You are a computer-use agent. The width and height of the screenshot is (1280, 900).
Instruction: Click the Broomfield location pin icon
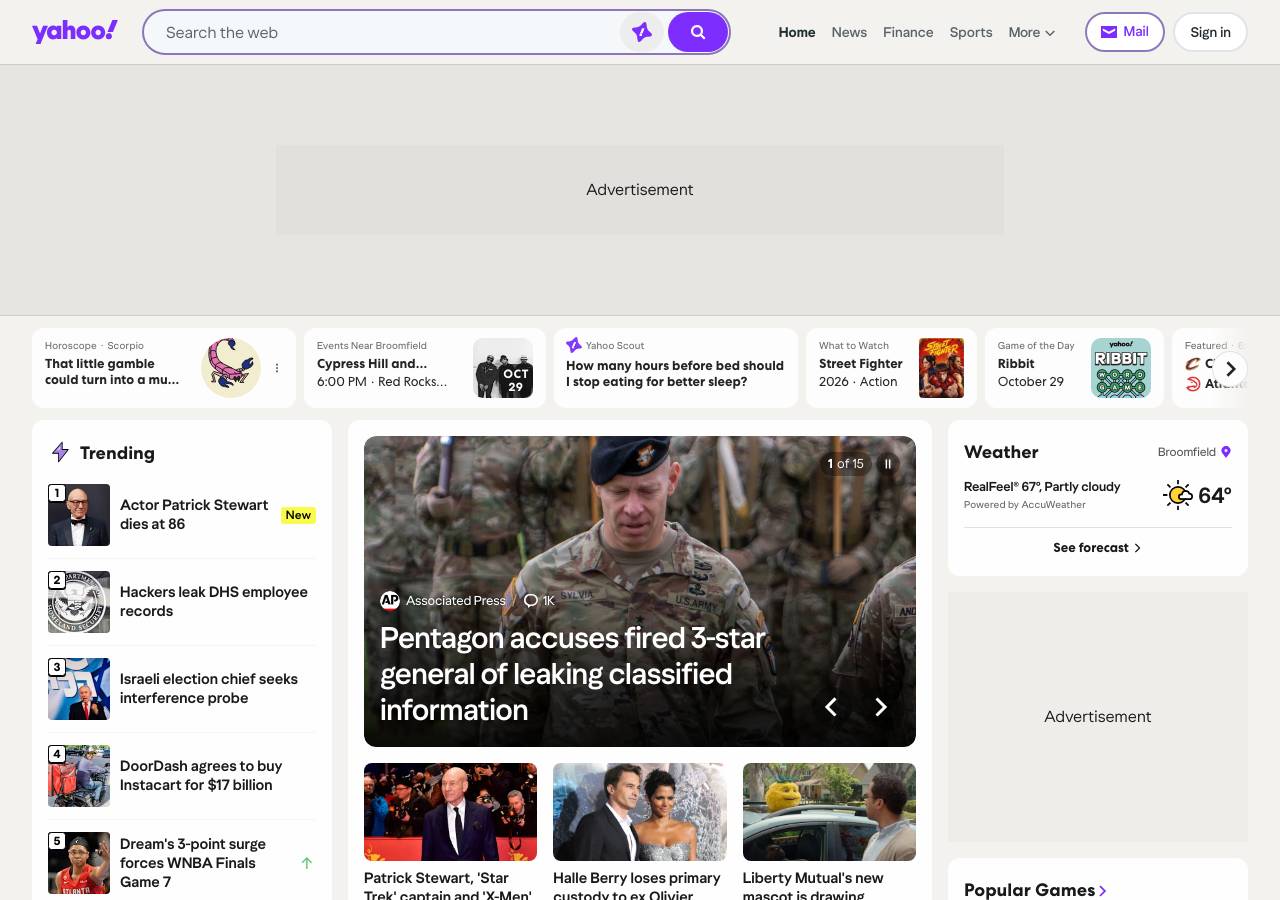1226,452
